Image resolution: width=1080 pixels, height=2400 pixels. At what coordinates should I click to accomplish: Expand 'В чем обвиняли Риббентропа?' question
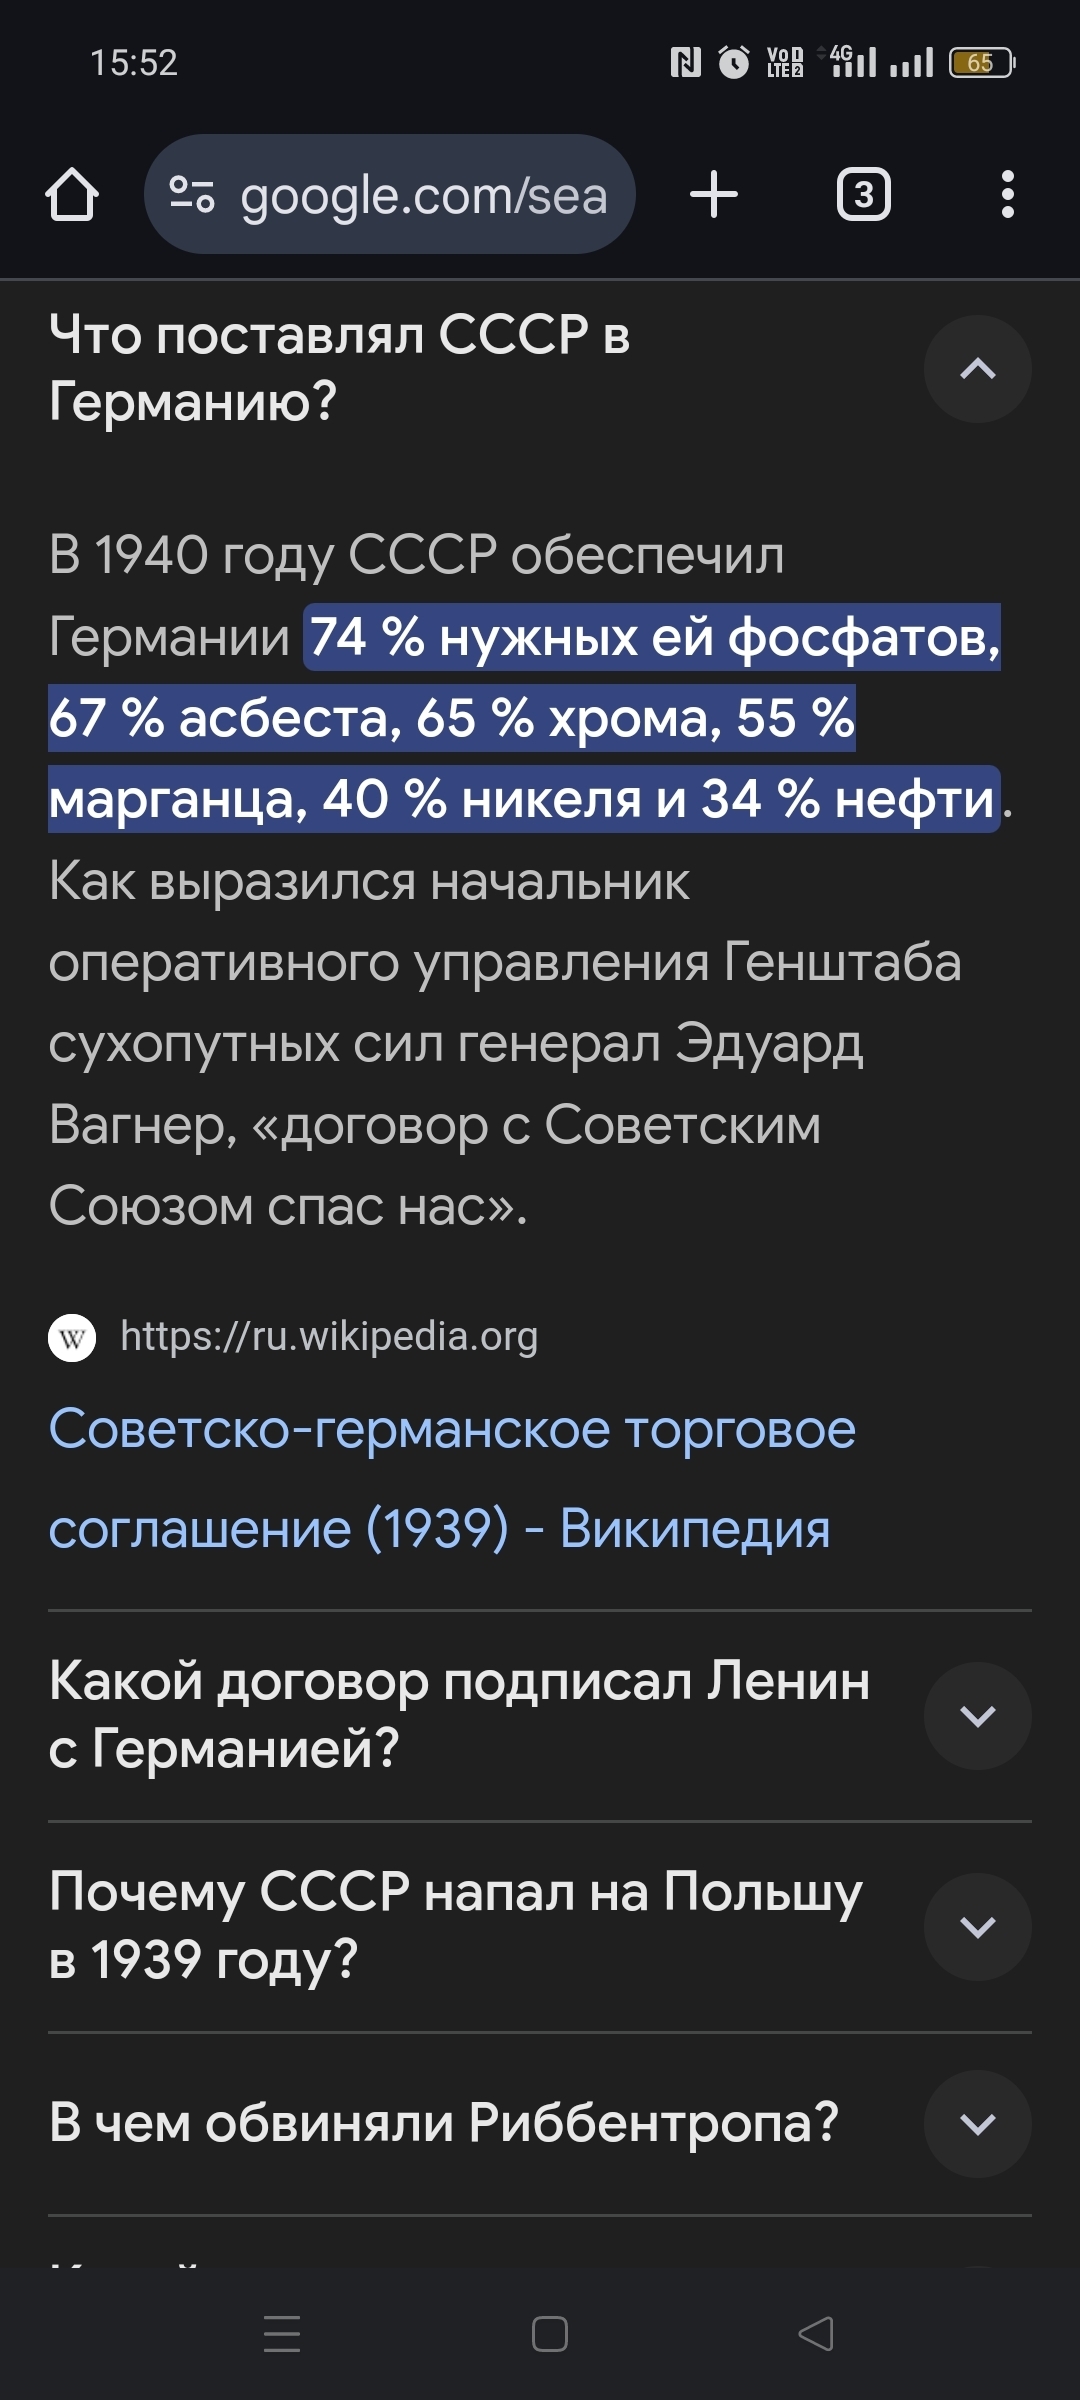tap(977, 2124)
